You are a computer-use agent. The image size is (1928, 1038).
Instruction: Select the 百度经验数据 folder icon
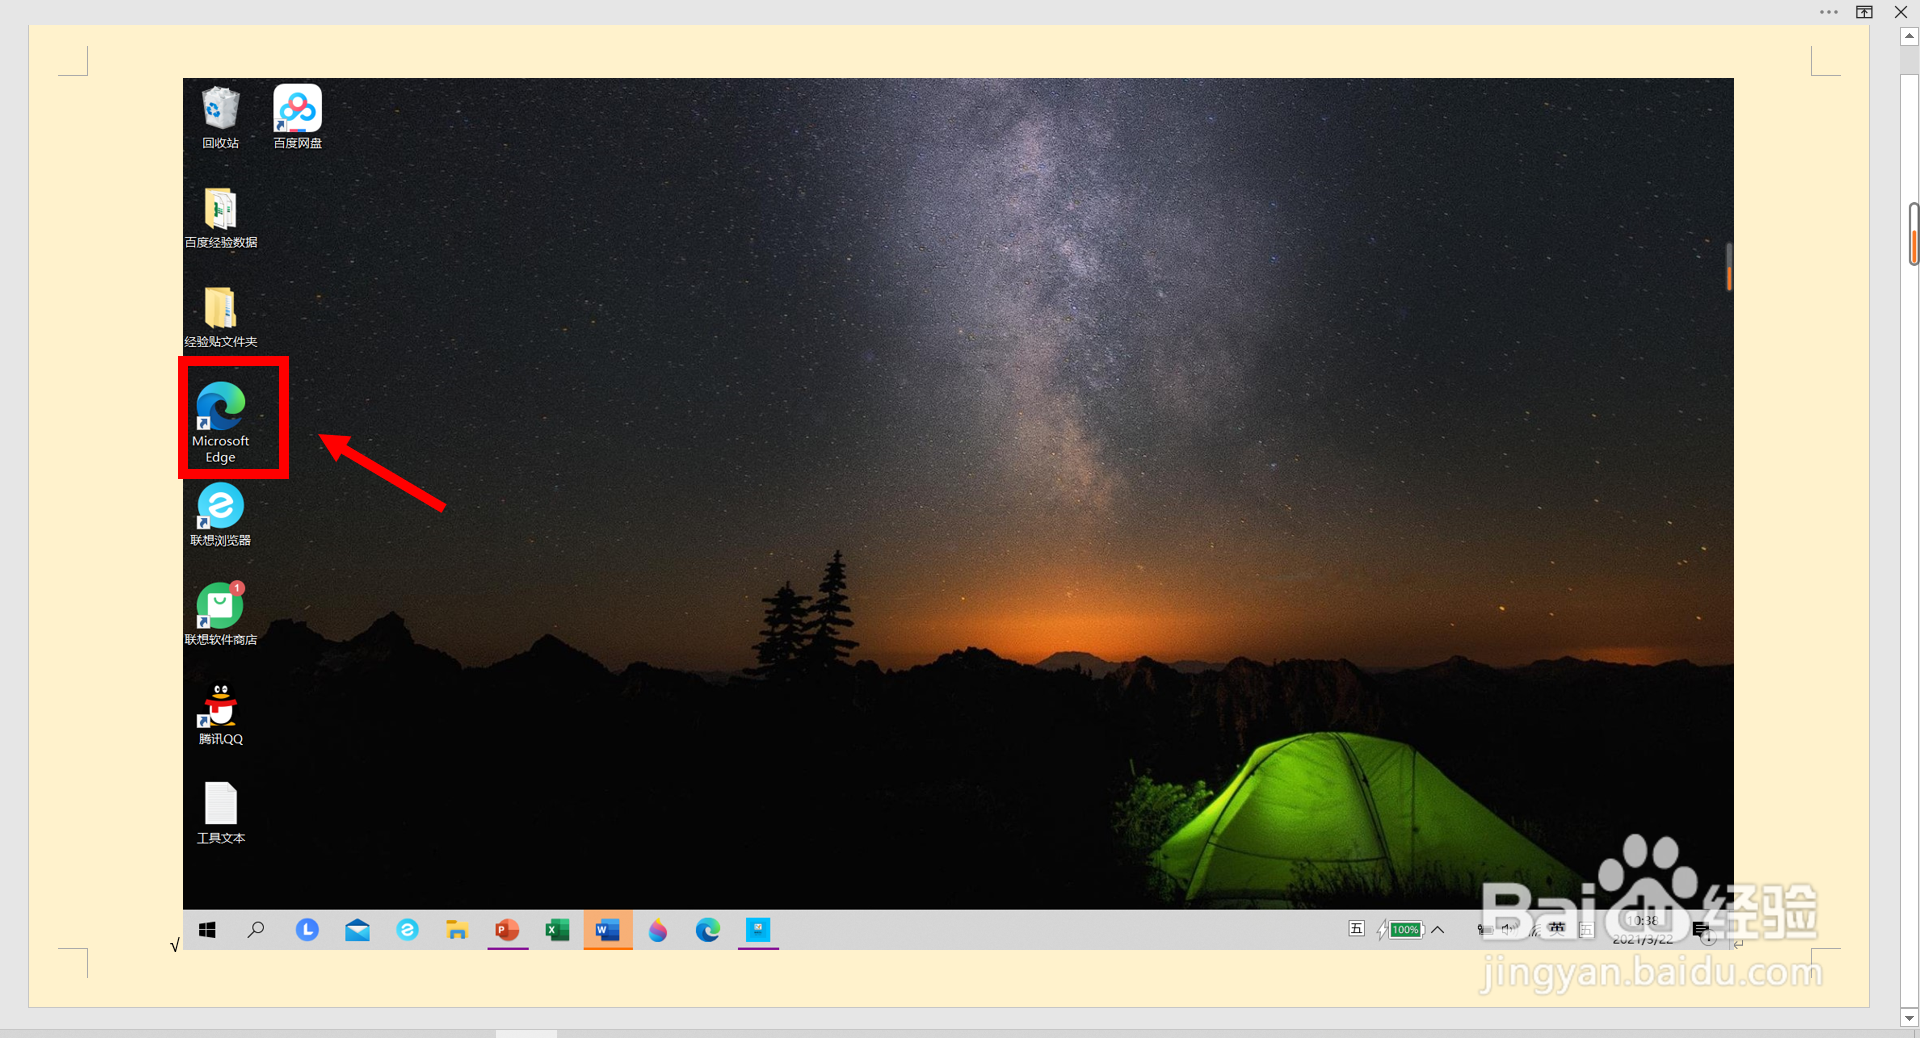(x=220, y=217)
